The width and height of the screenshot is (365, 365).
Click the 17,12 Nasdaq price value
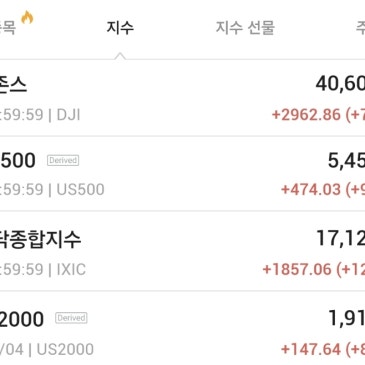pos(341,238)
